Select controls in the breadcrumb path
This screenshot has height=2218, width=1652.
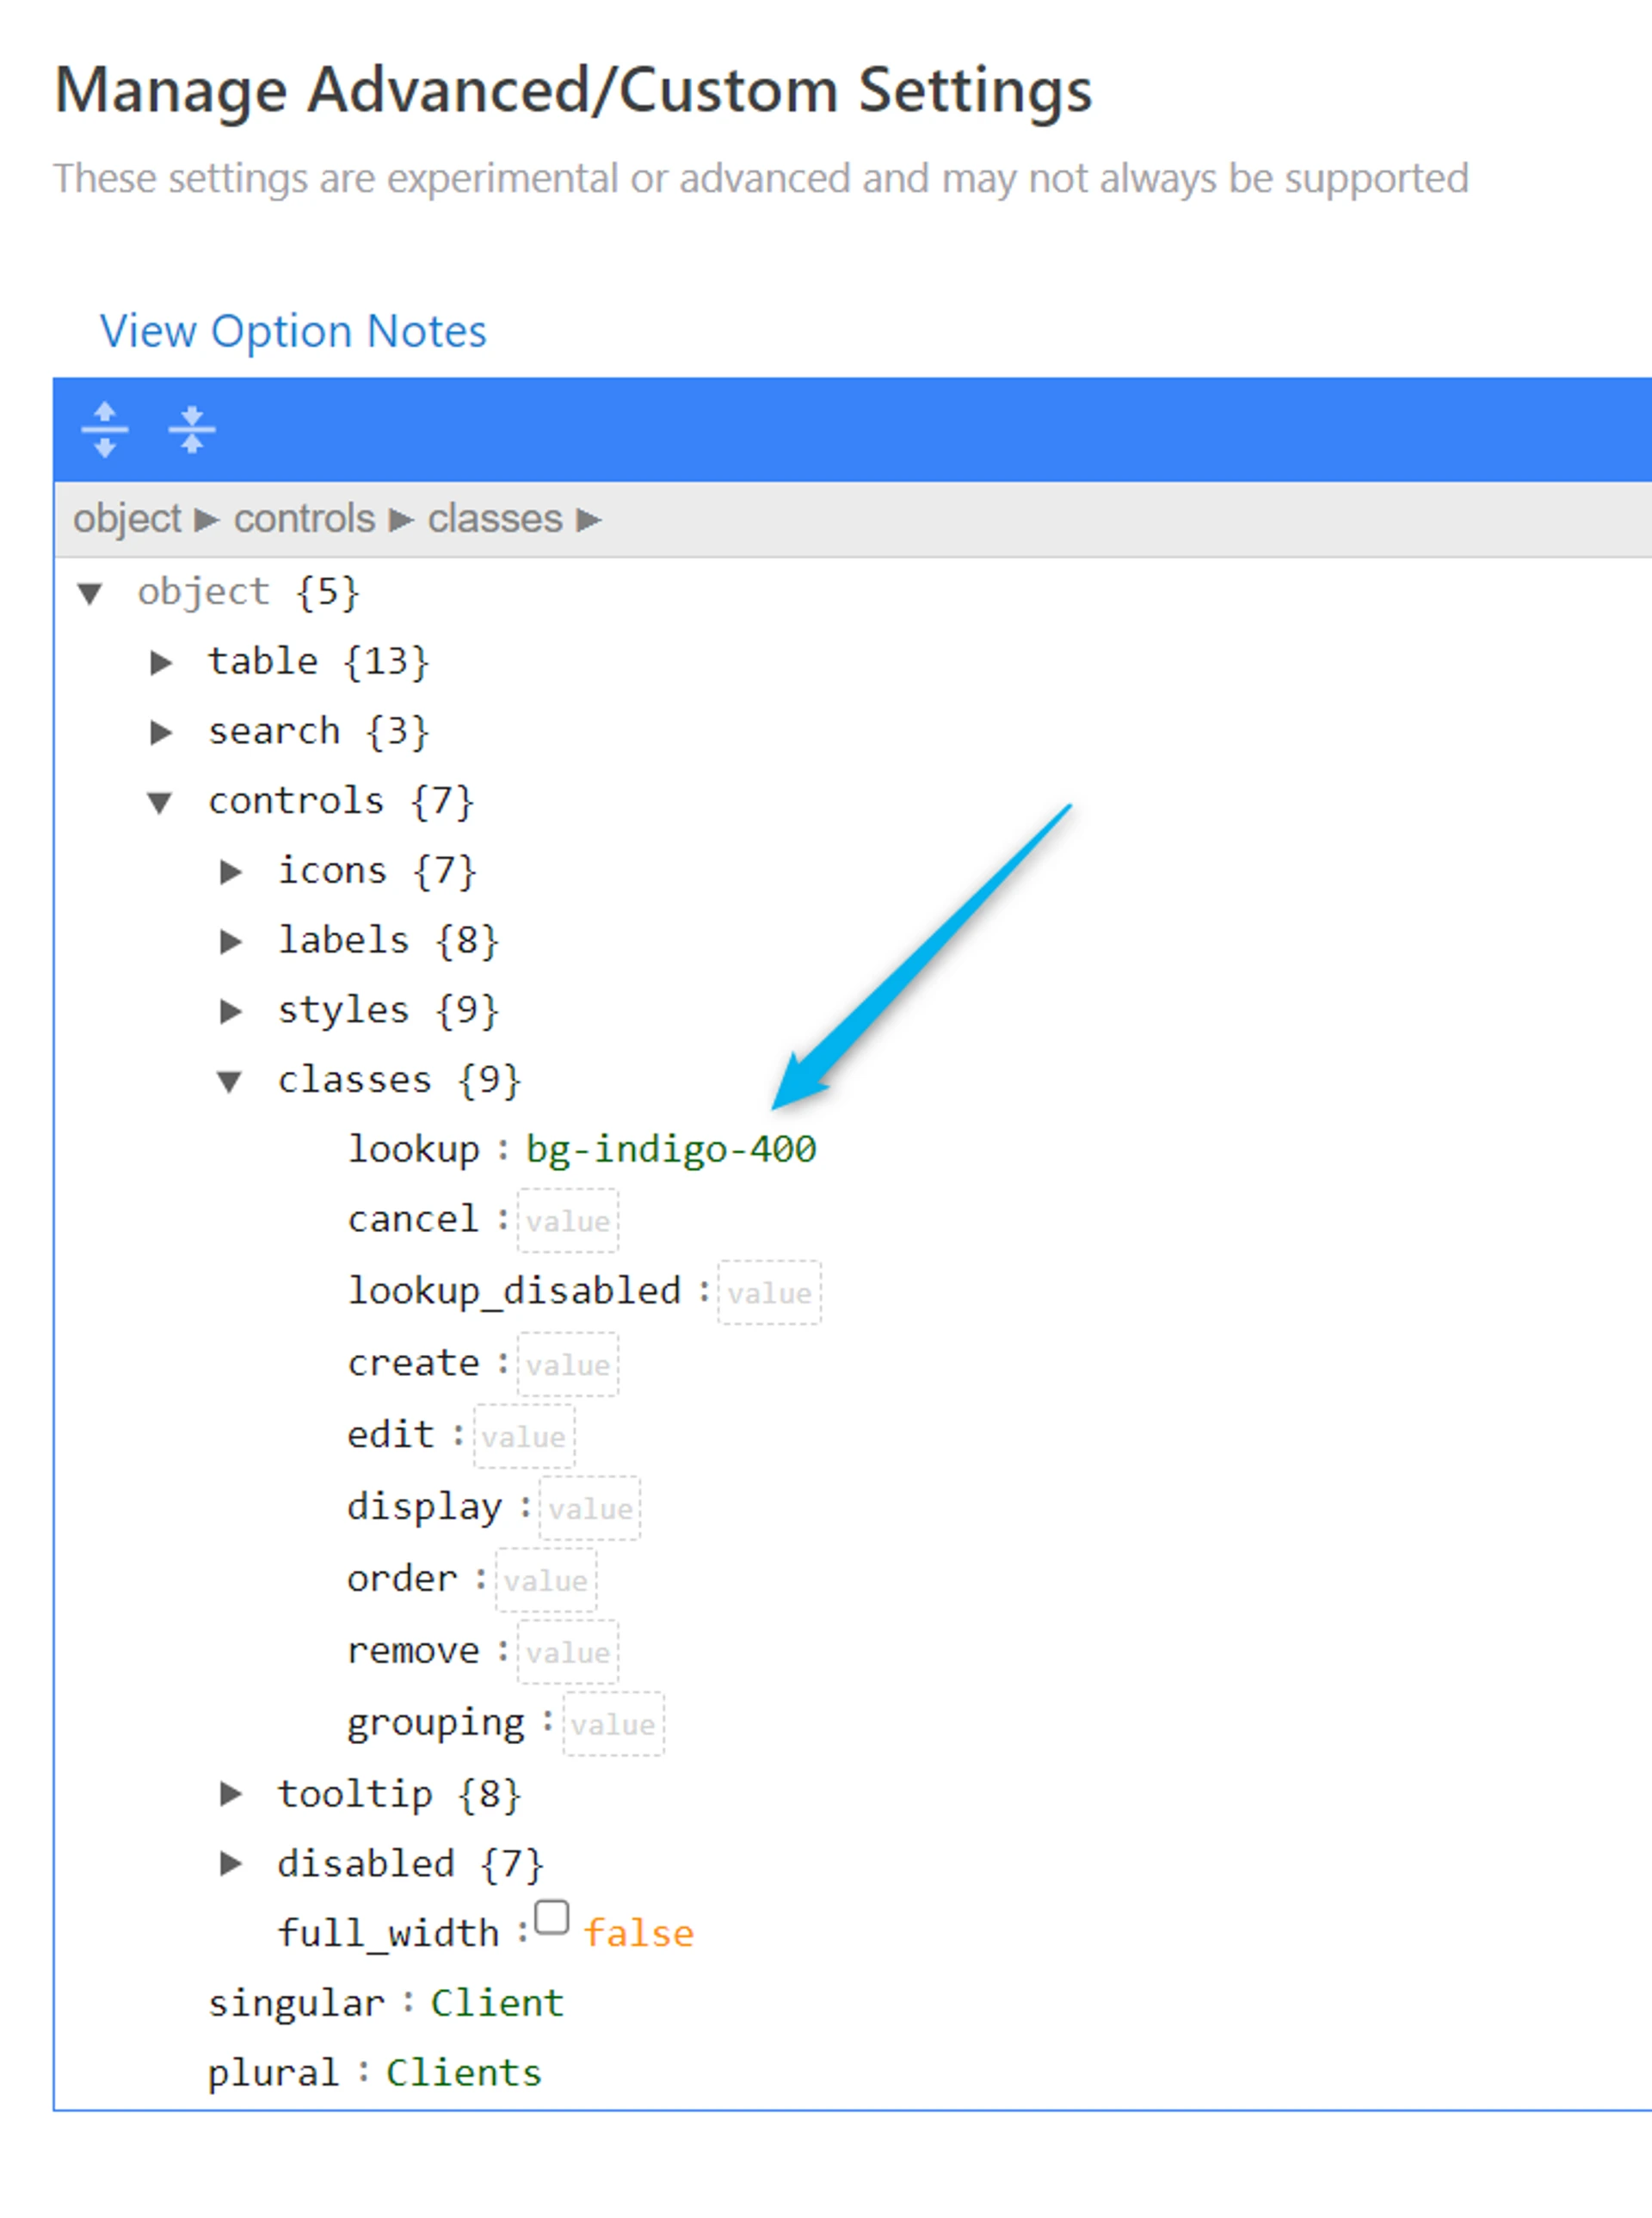coord(304,519)
